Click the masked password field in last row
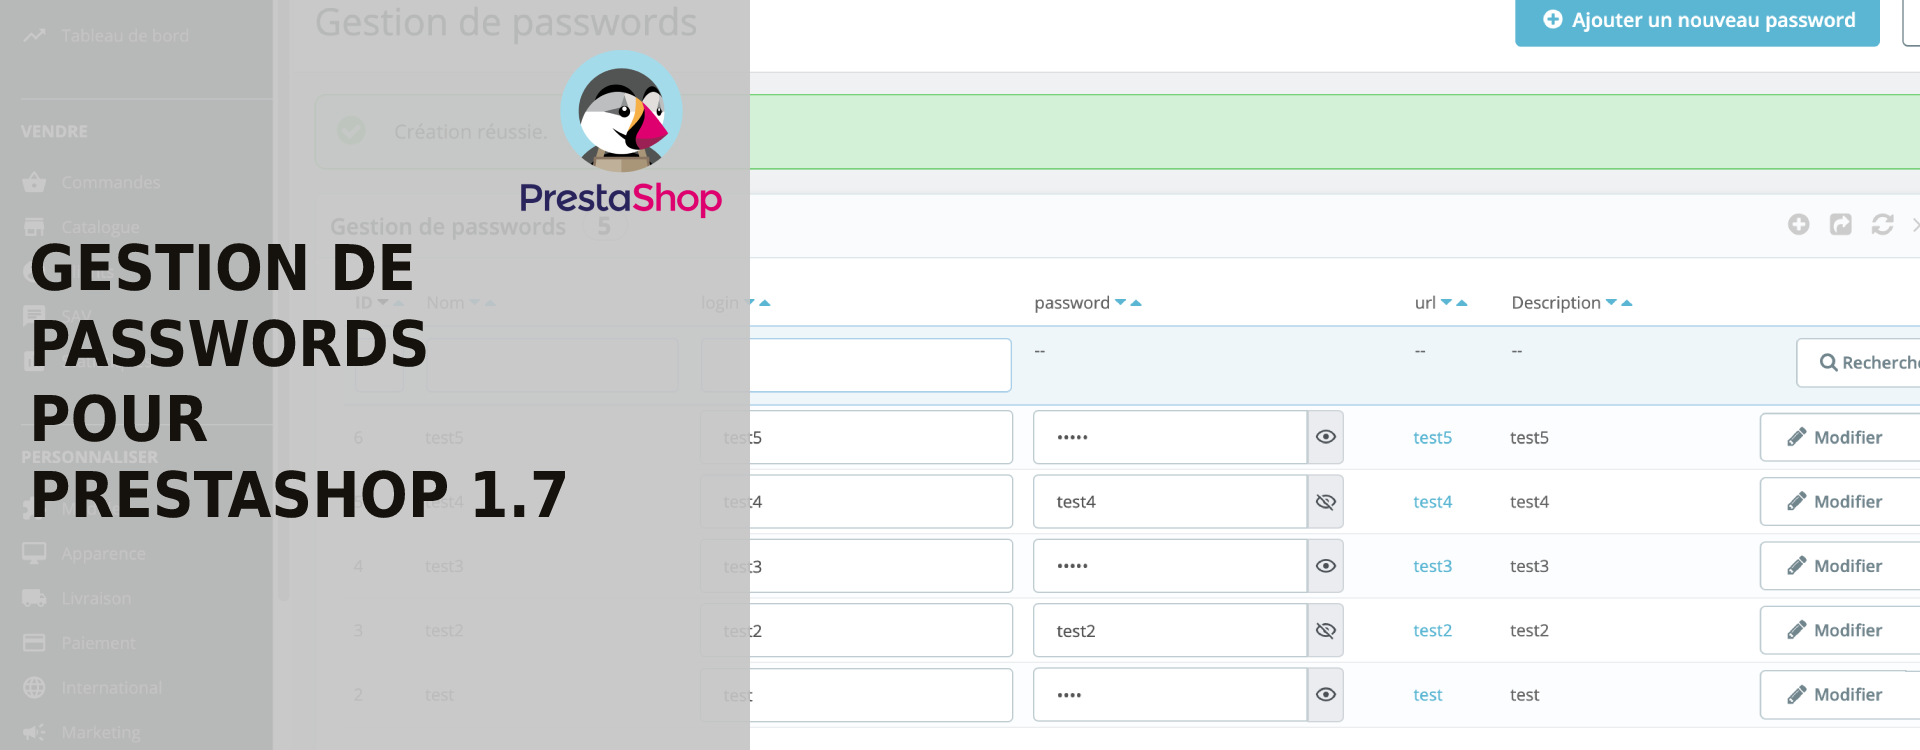 [x=1170, y=694]
